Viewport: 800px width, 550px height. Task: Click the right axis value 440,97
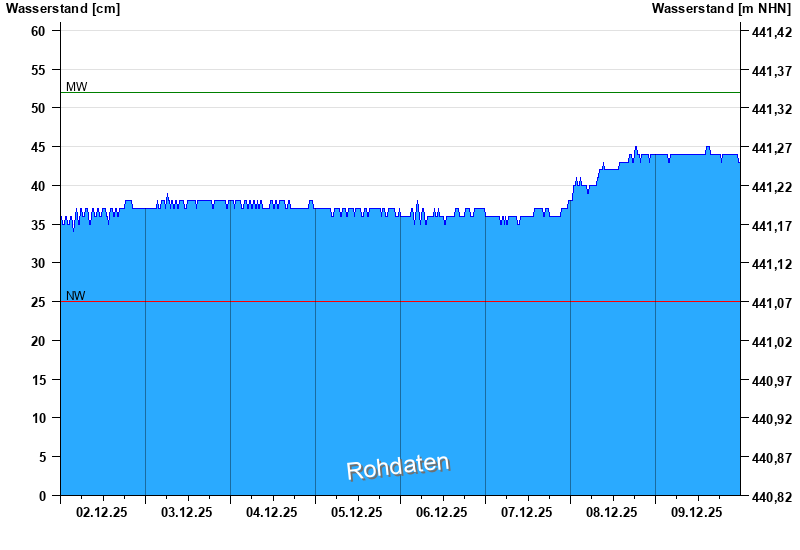click(x=772, y=381)
